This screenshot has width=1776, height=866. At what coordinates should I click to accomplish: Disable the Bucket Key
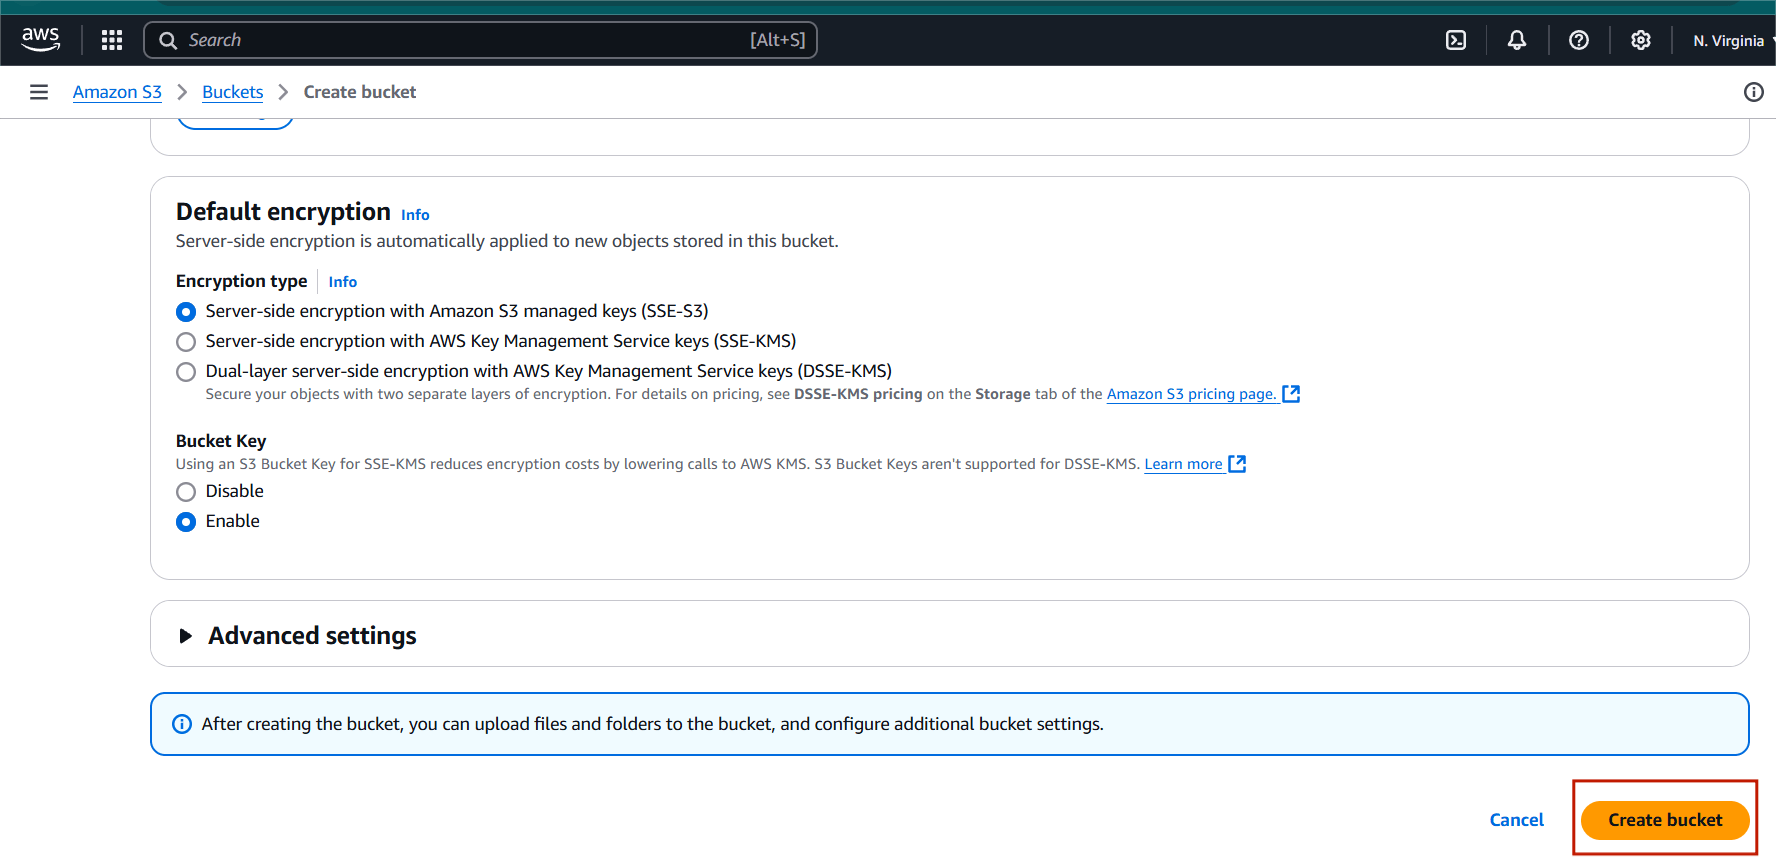tap(186, 492)
